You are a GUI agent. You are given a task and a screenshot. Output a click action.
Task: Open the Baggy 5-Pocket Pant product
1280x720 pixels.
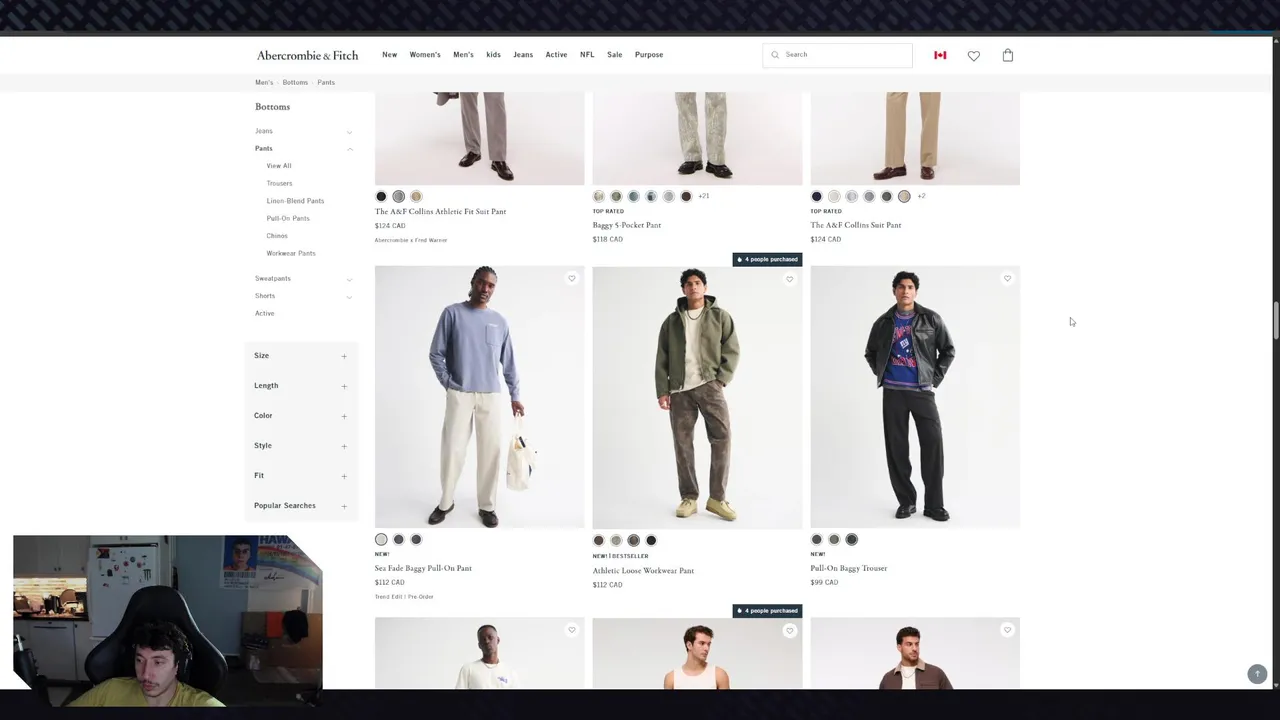pos(626,225)
